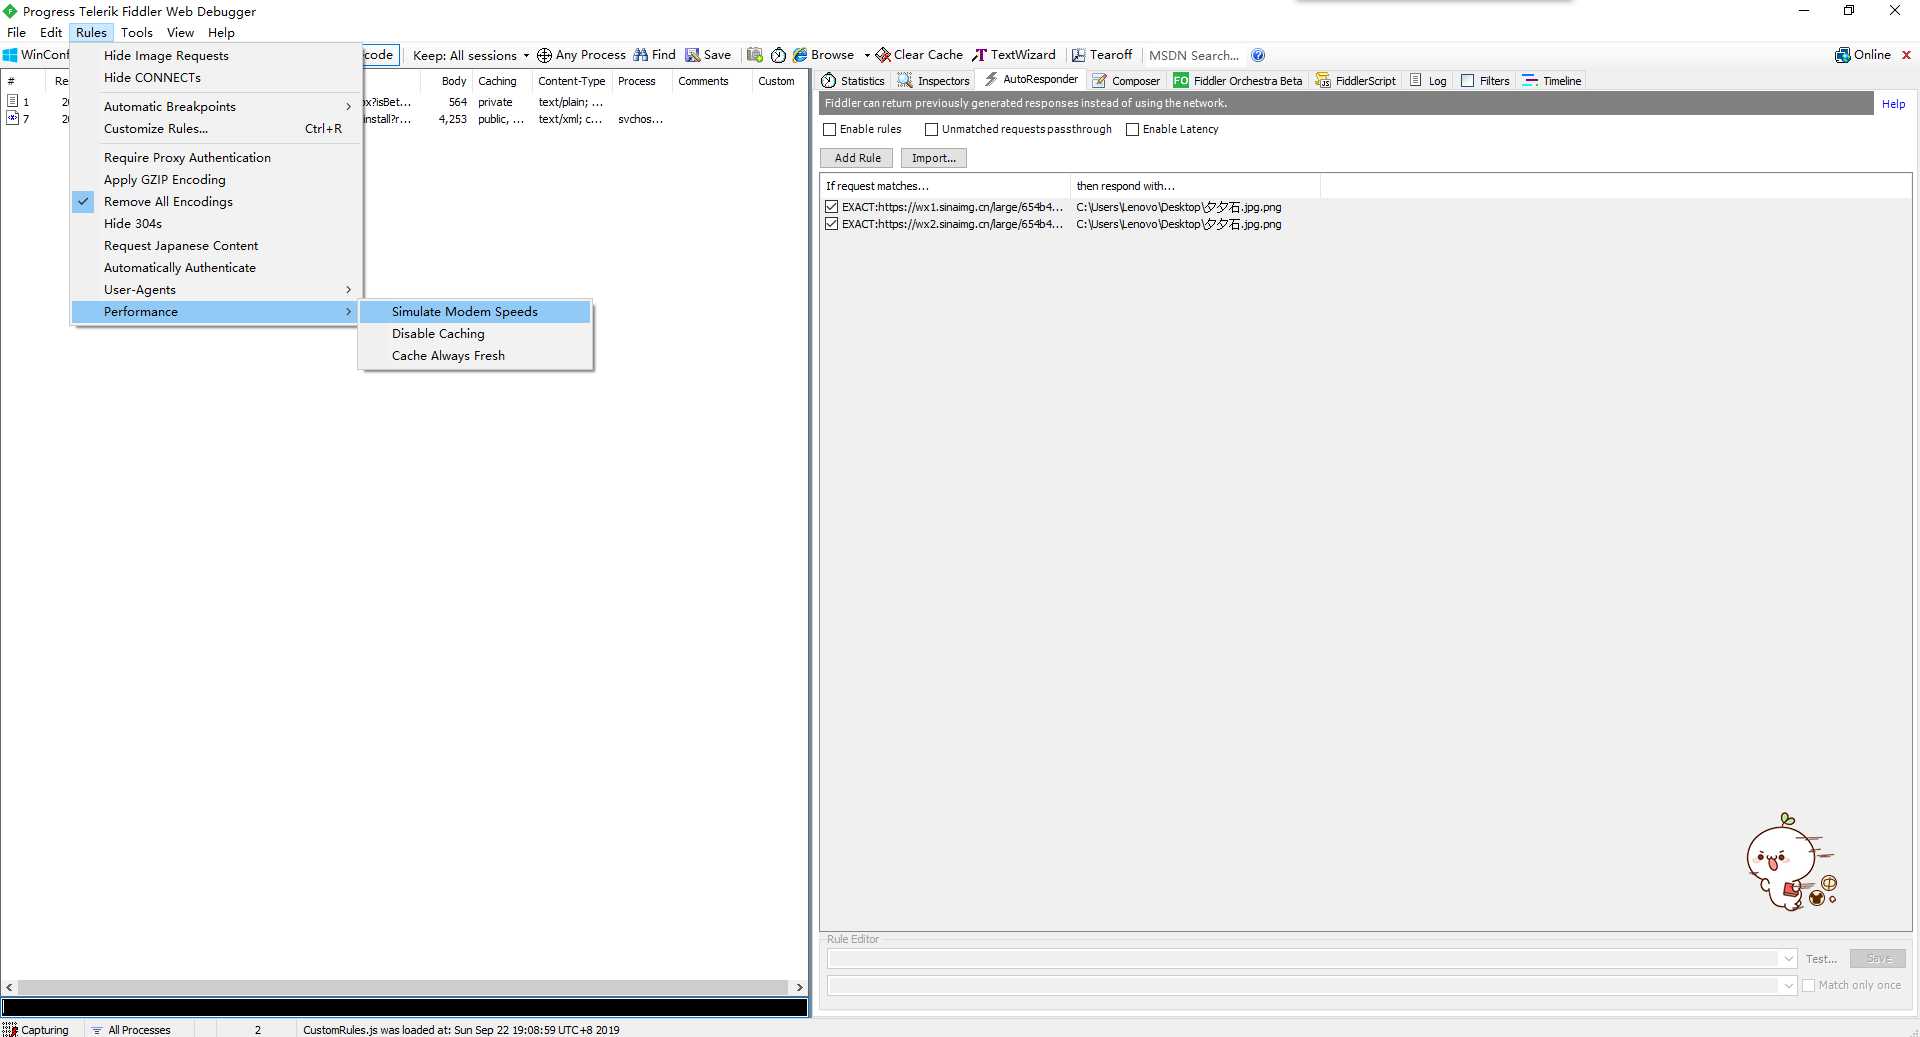Viewport: 1920px width, 1037px height.
Task: Click the camera screenshot toolbar icon
Action: coord(755,55)
